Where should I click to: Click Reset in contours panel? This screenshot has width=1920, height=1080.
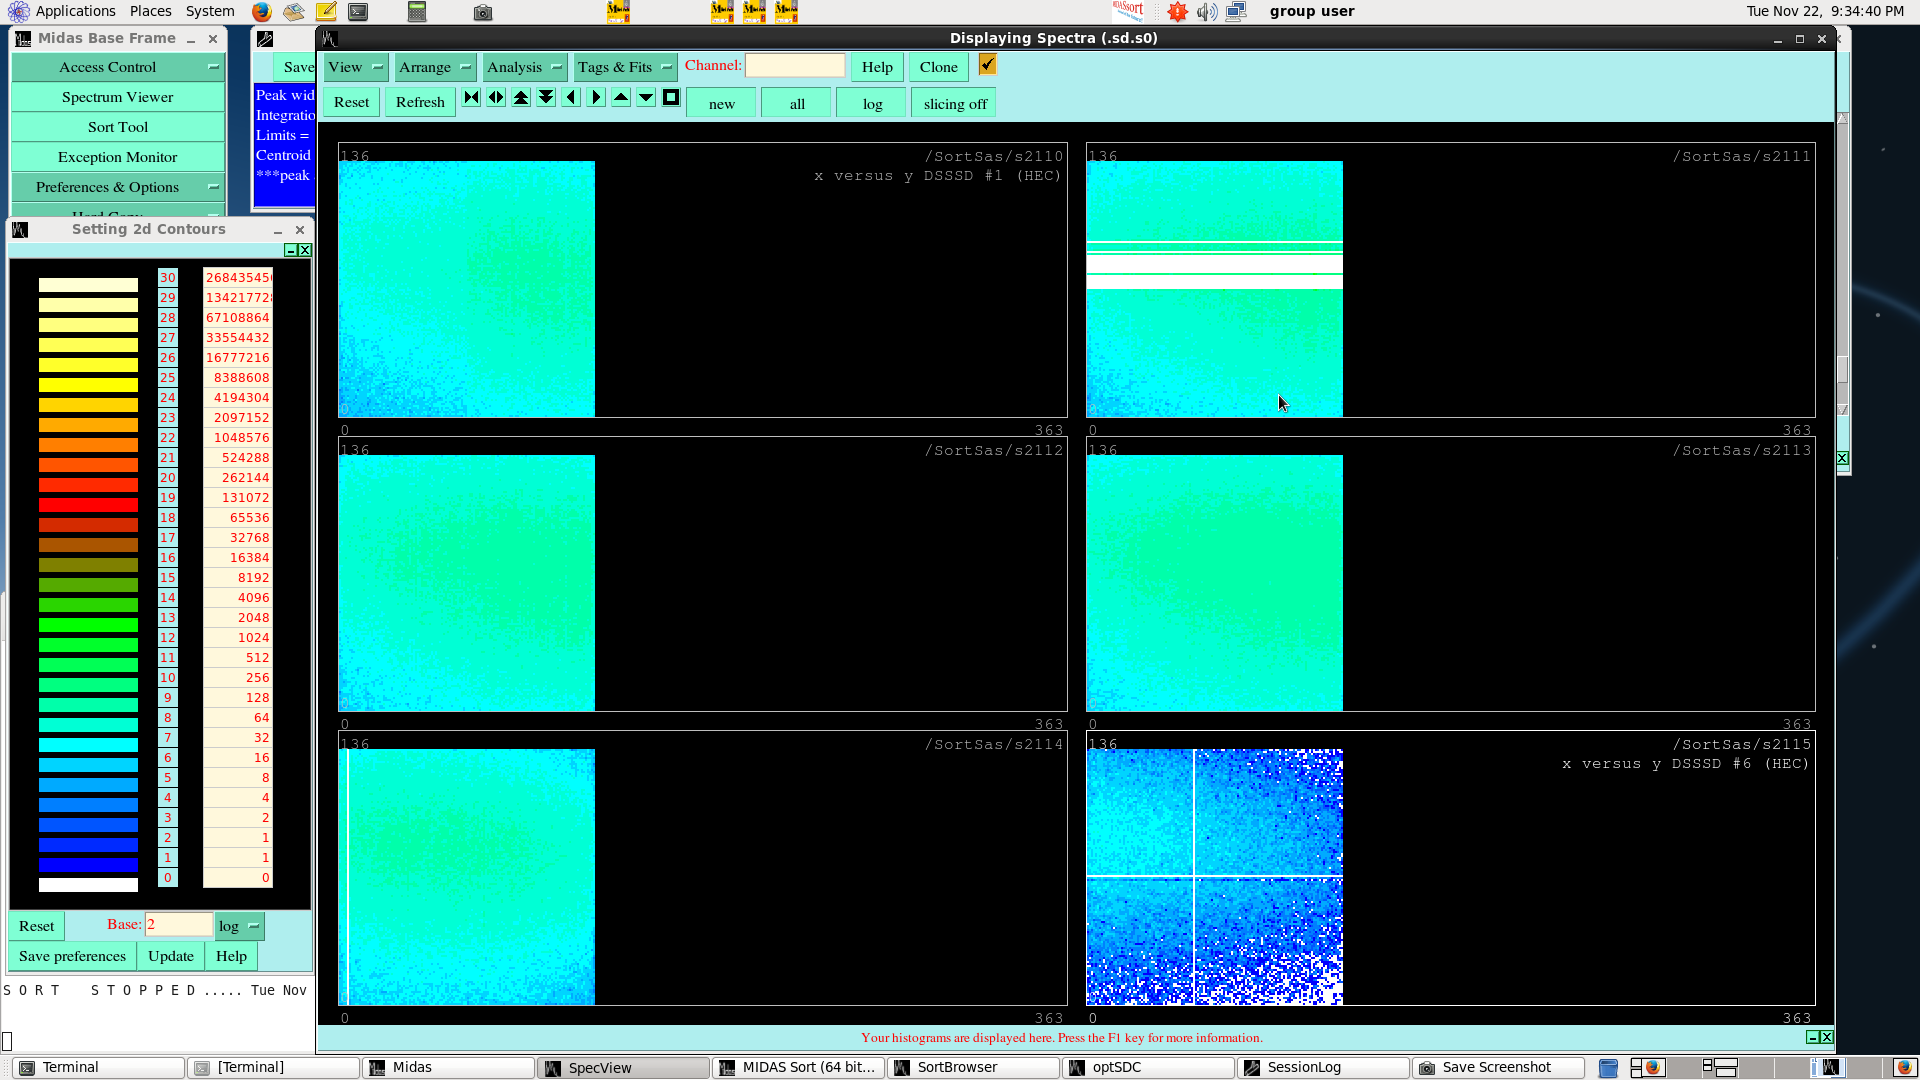coord(37,926)
